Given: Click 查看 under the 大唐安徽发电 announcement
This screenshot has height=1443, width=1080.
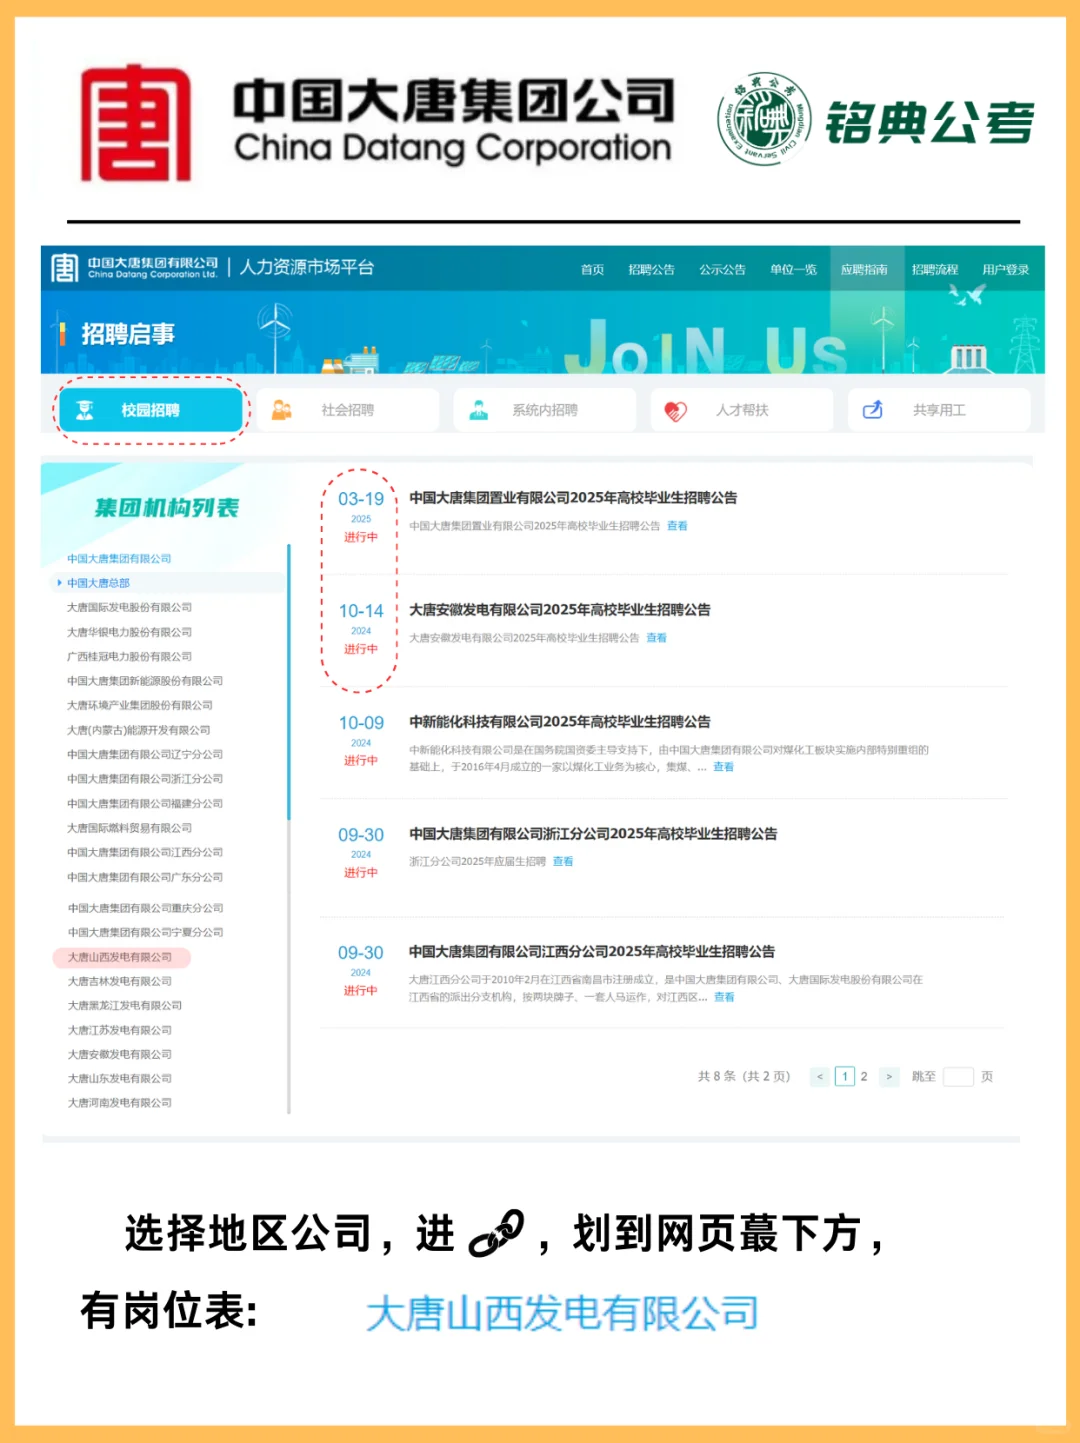Looking at the screenshot, I should (656, 638).
